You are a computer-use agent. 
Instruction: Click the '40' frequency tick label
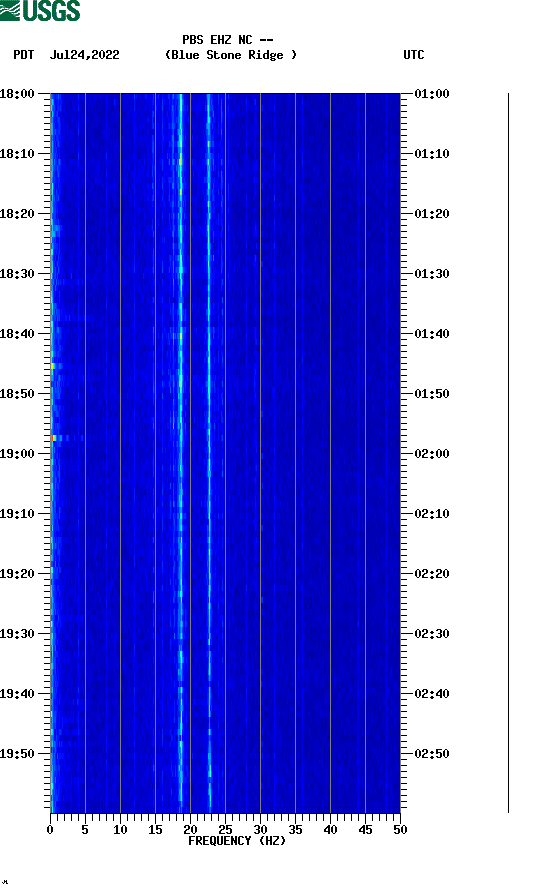pyautogui.click(x=330, y=830)
